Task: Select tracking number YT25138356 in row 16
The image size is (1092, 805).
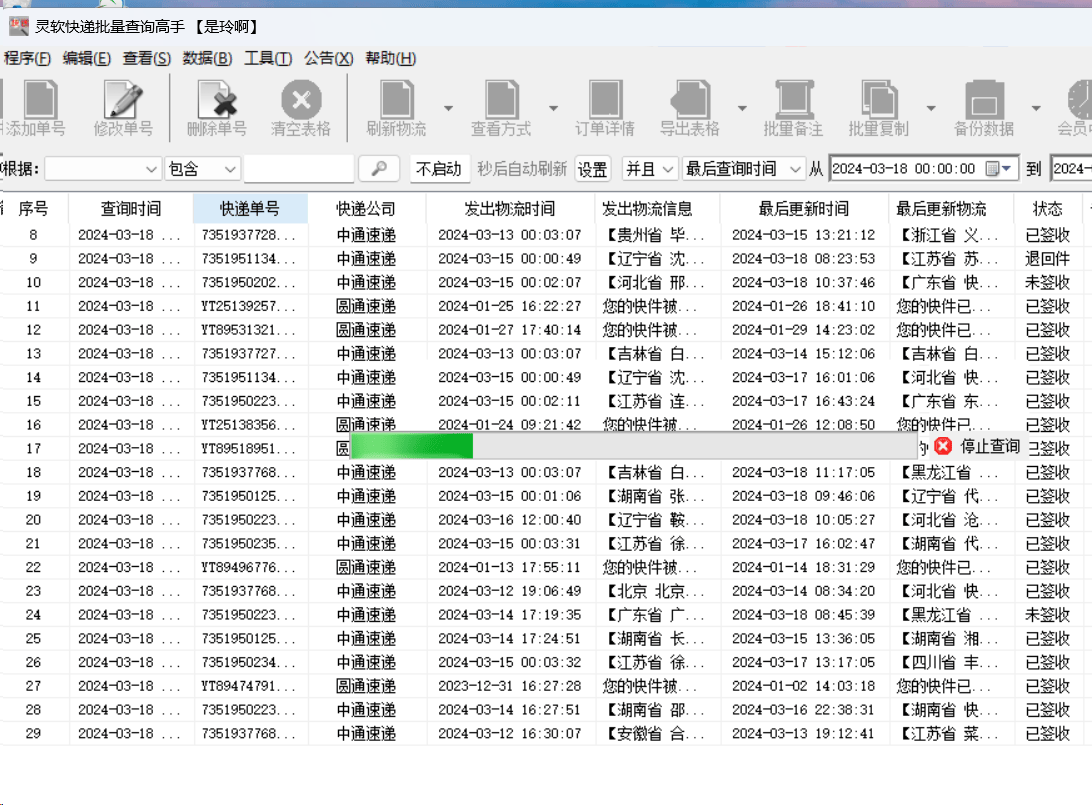Action: [249, 425]
